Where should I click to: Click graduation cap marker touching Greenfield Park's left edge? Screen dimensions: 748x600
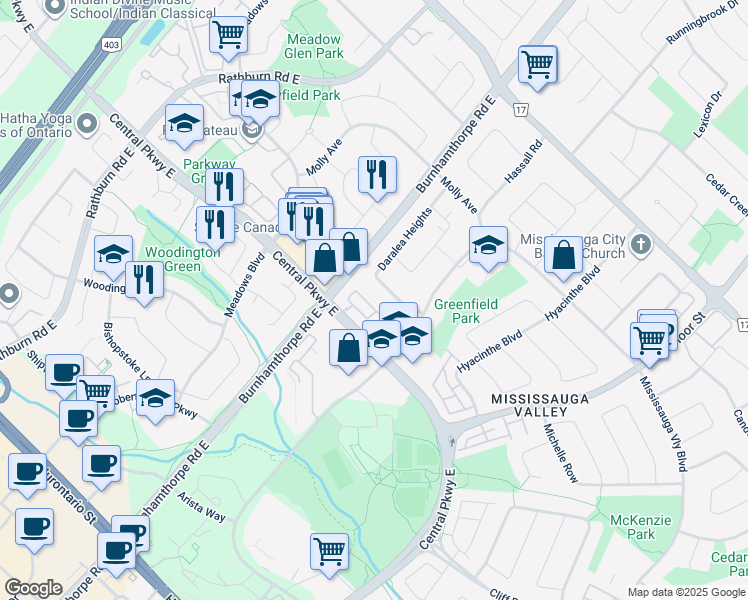click(413, 336)
